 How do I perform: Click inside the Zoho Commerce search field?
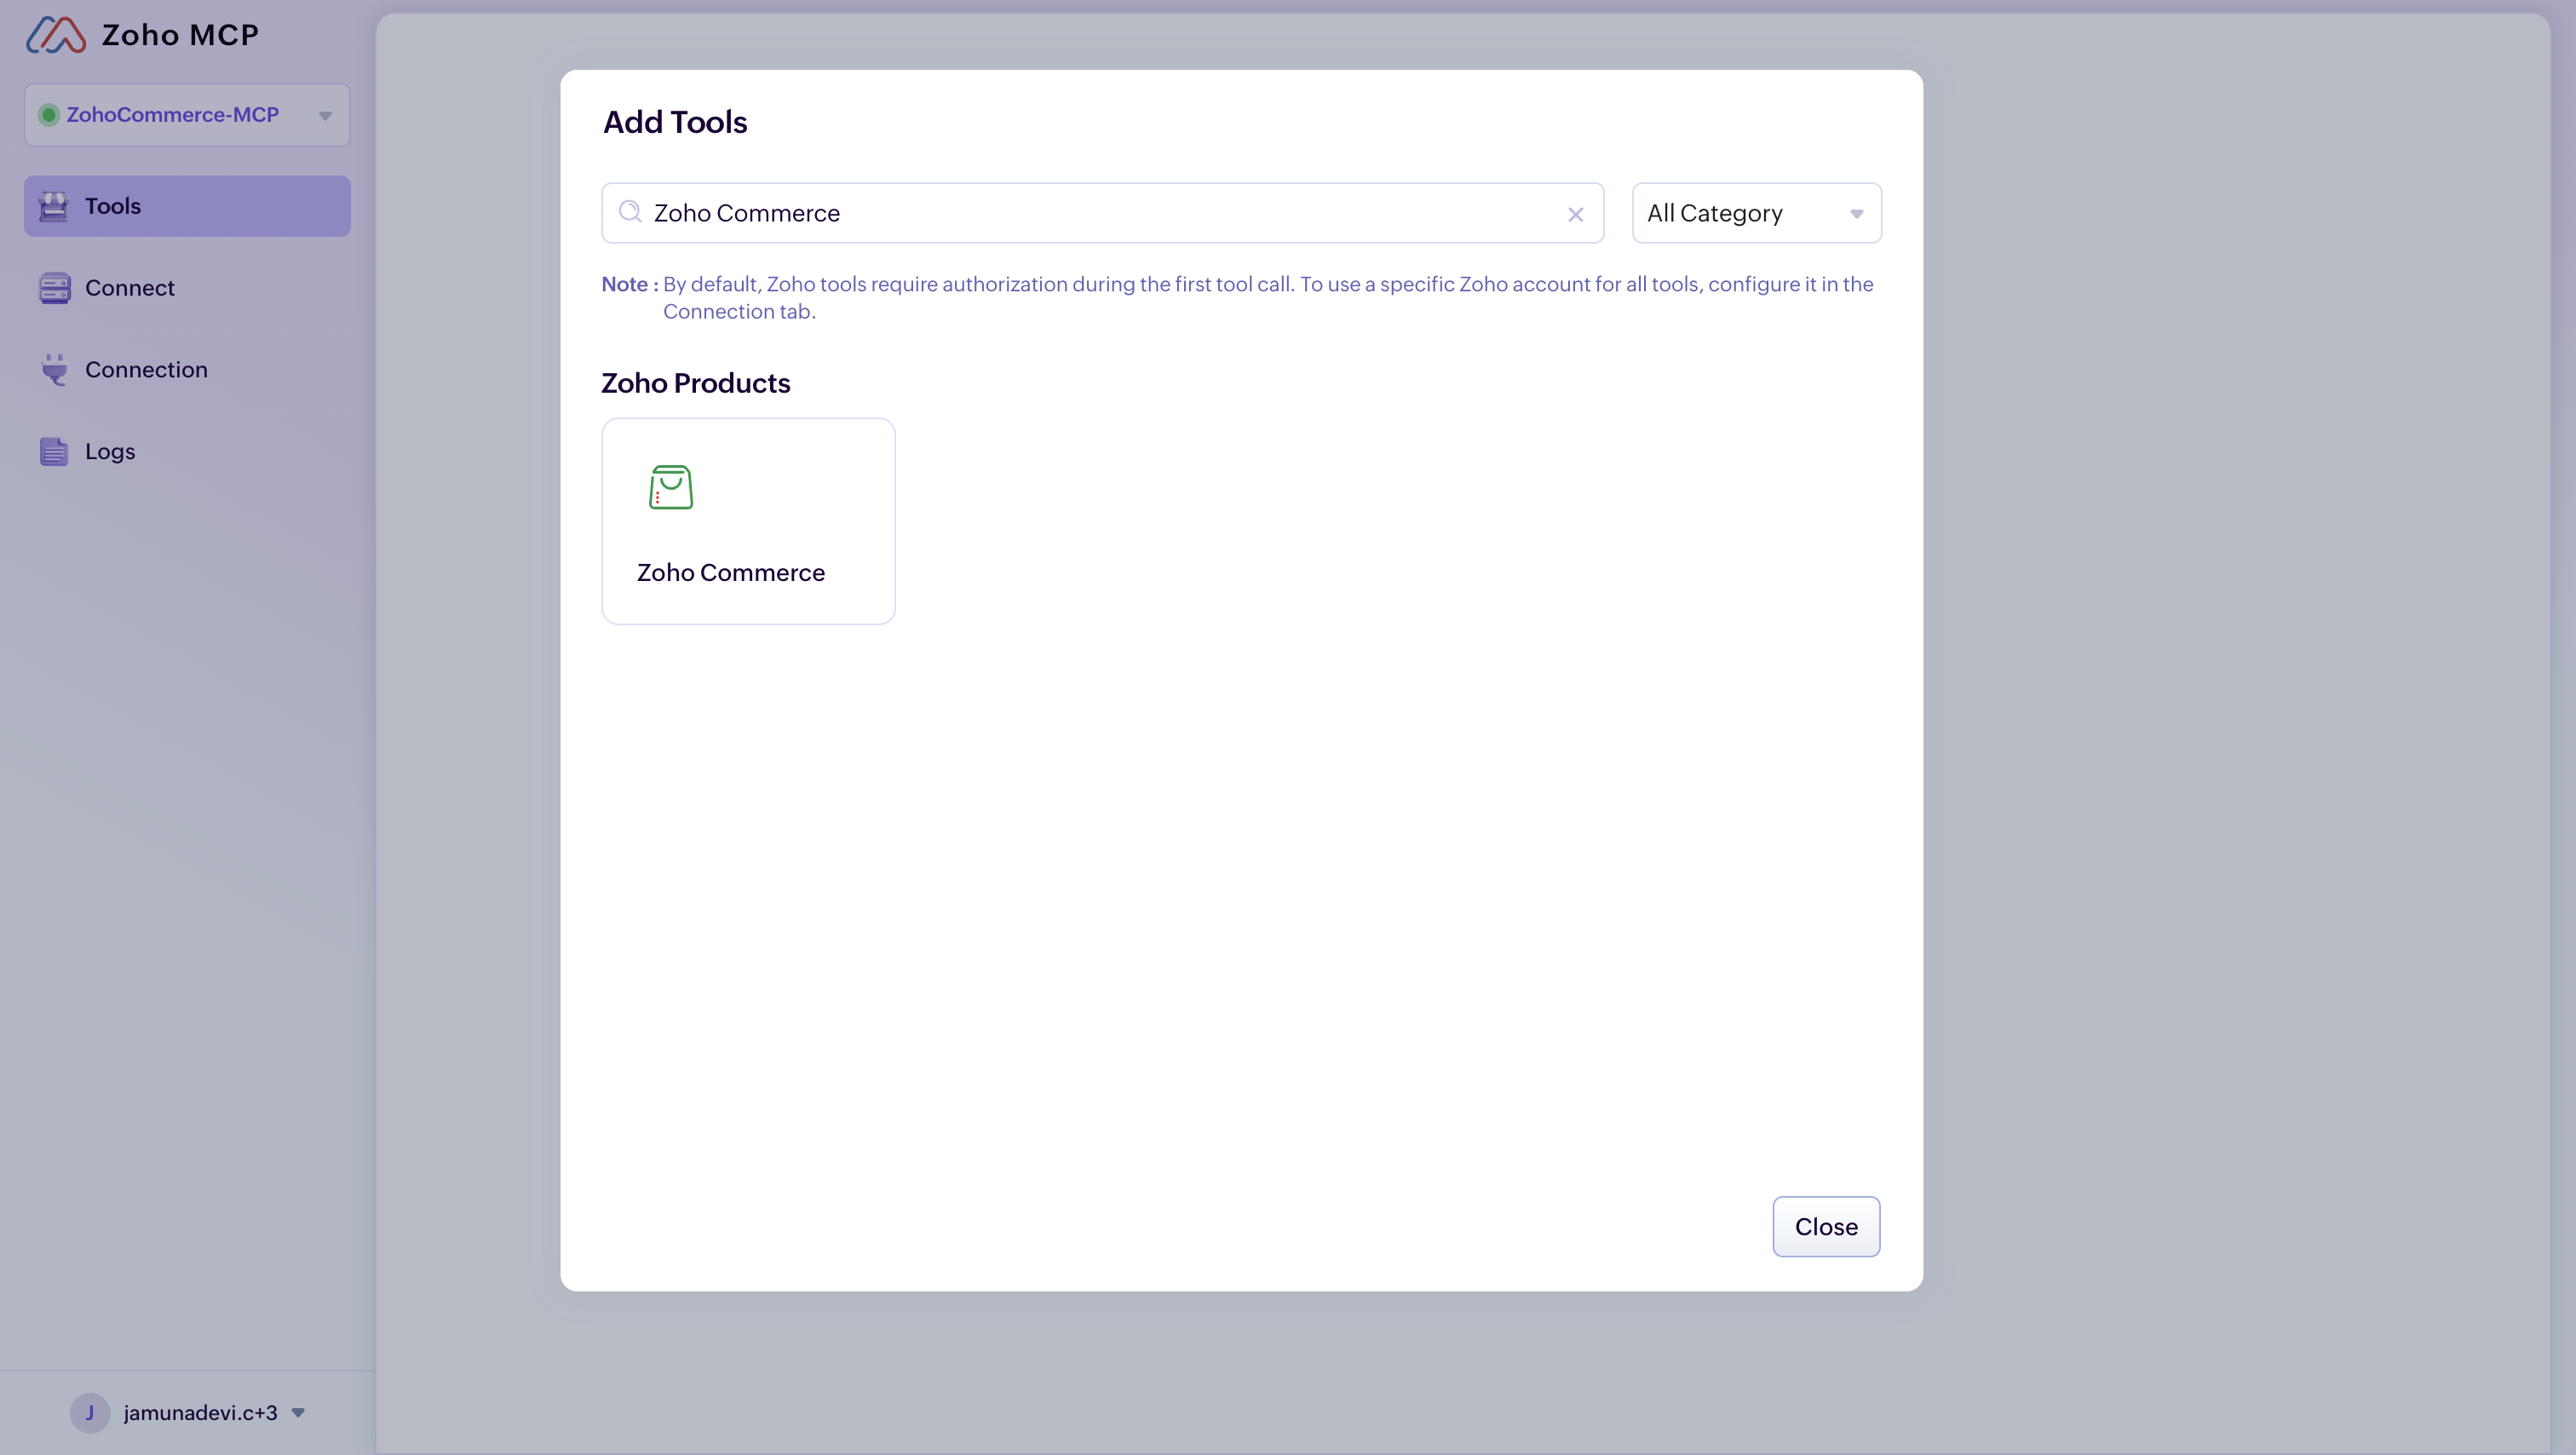pyautogui.click(x=1000, y=212)
